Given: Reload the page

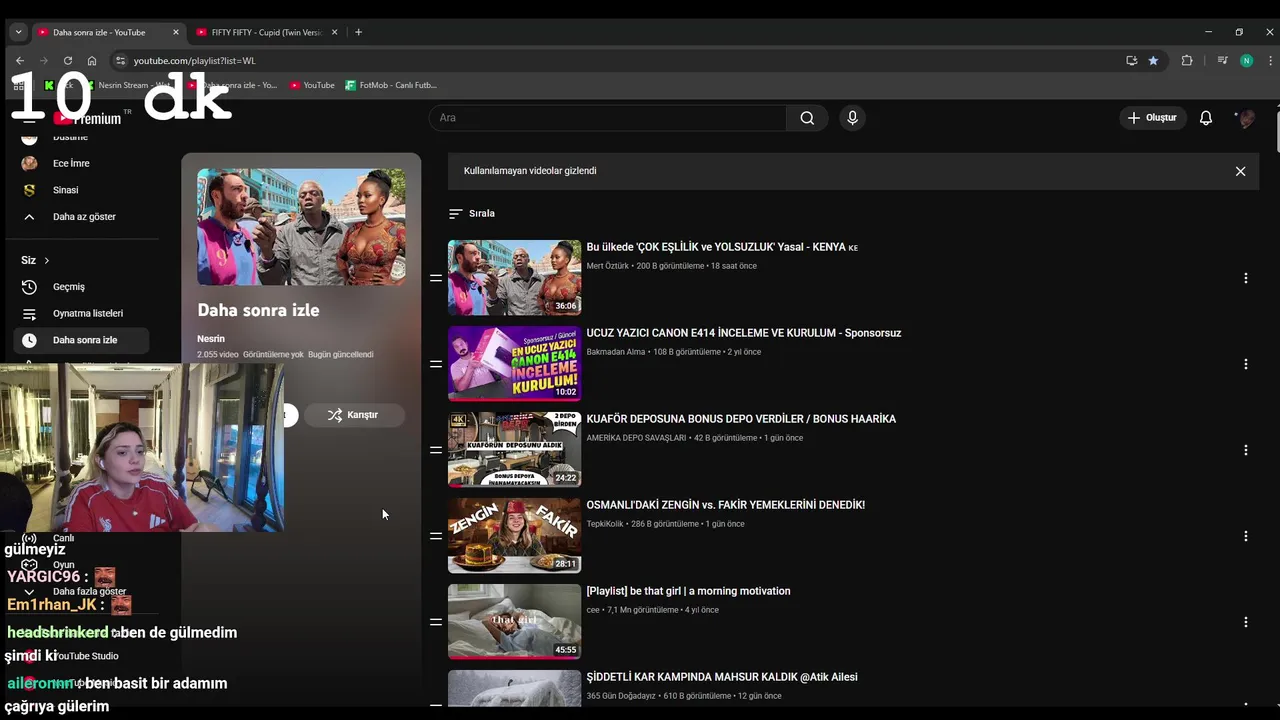Looking at the screenshot, I should coord(67,60).
